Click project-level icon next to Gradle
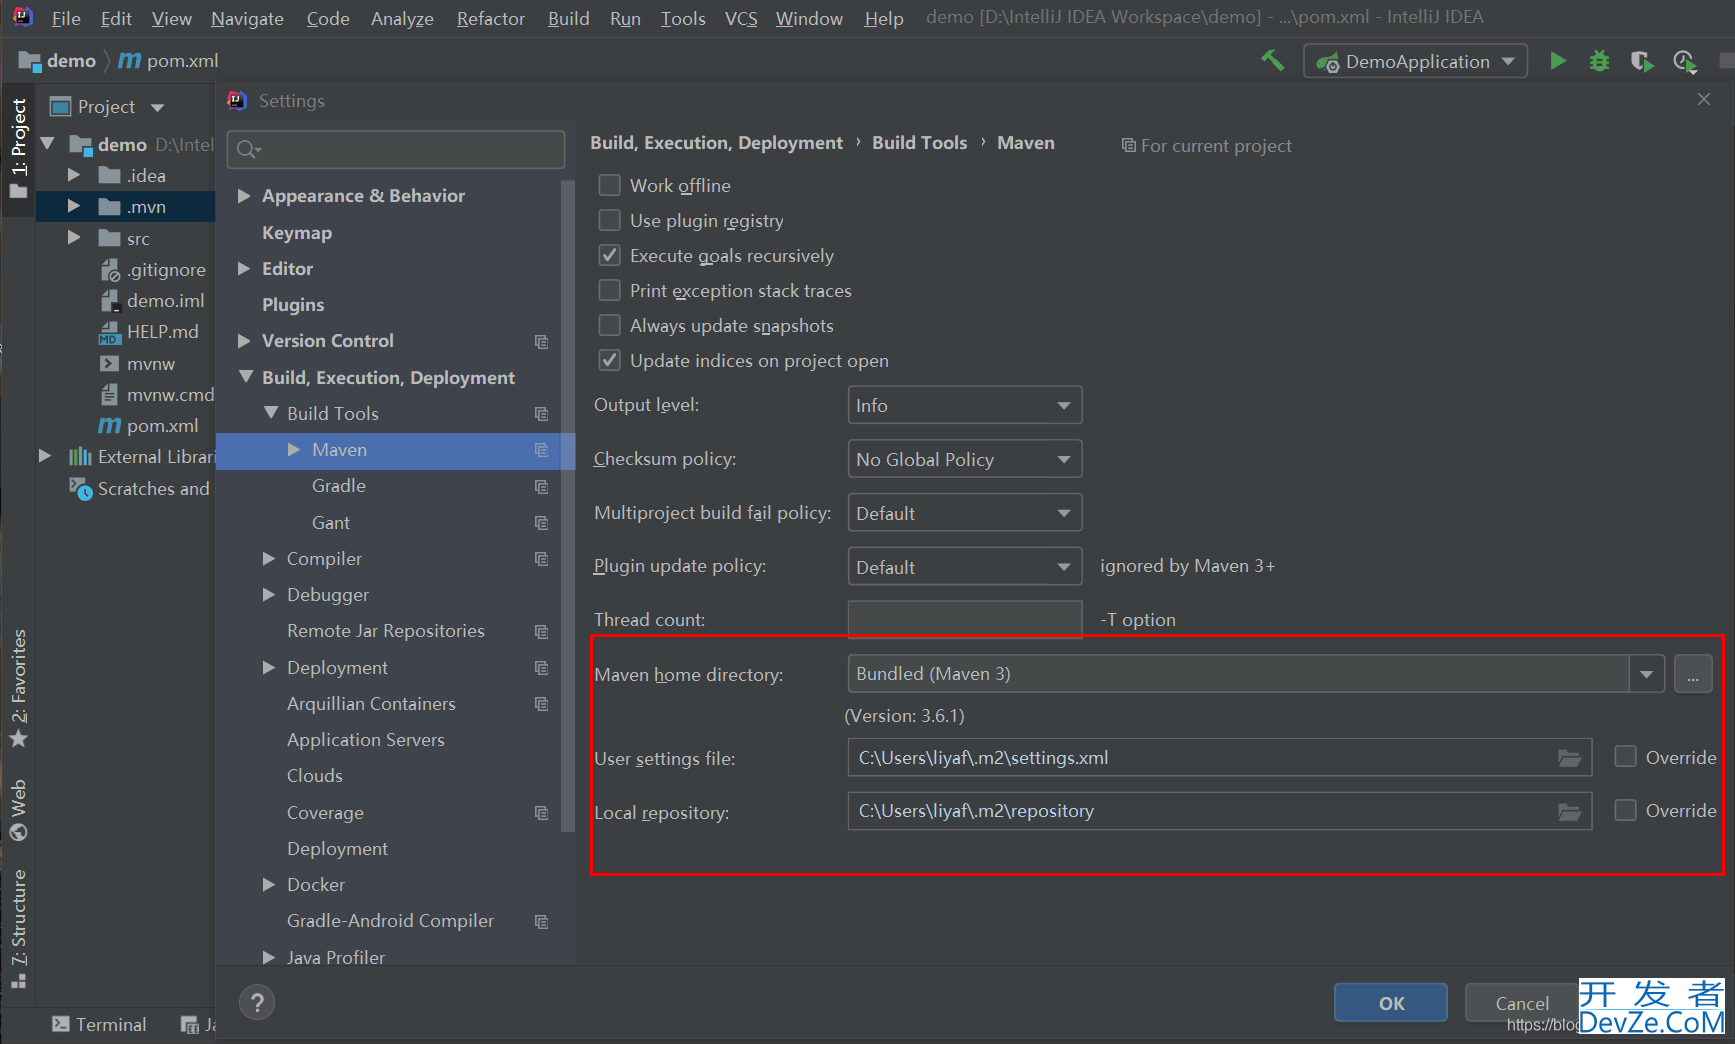The width and height of the screenshot is (1735, 1044). point(541,486)
